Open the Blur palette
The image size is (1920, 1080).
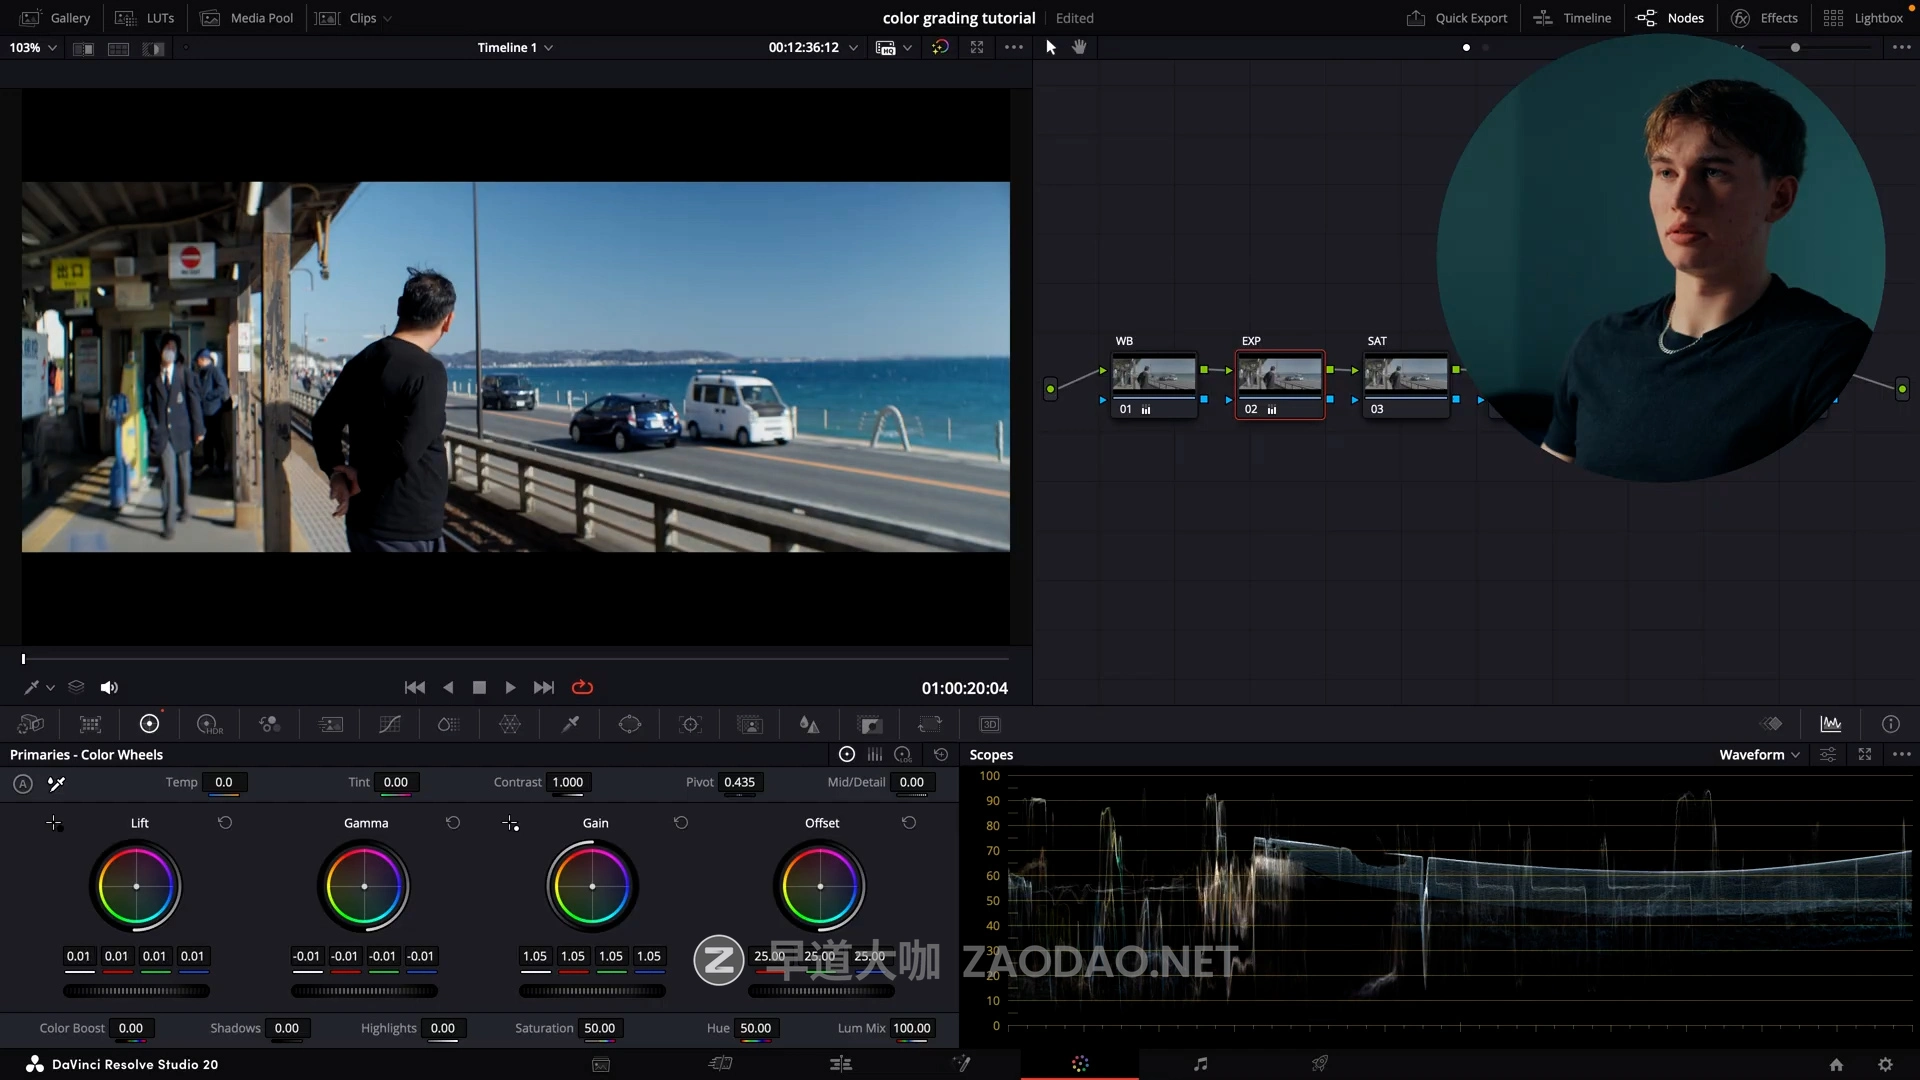(x=810, y=724)
